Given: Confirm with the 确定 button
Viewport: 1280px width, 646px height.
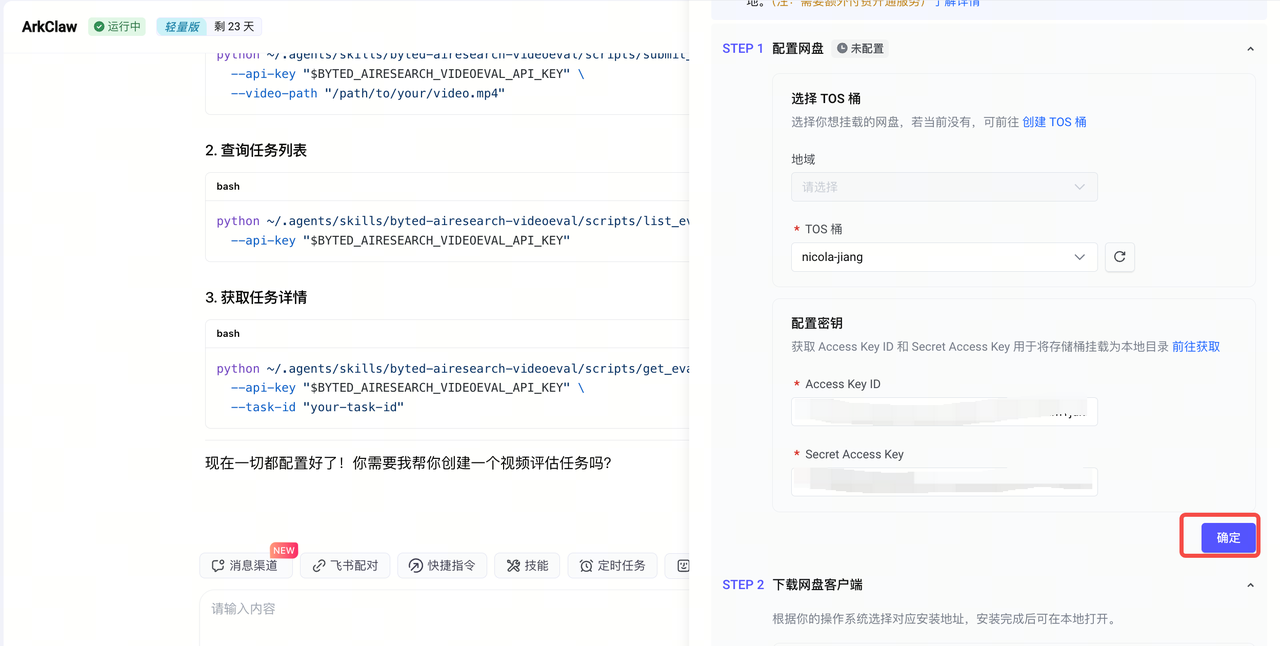Looking at the screenshot, I should pyautogui.click(x=1228, y=537).
